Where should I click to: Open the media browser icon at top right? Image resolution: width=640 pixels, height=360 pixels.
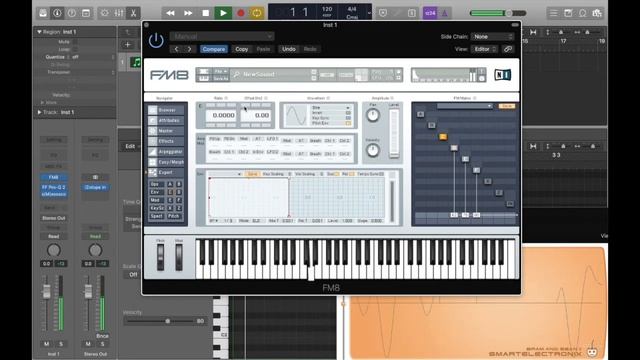point(597,13)
